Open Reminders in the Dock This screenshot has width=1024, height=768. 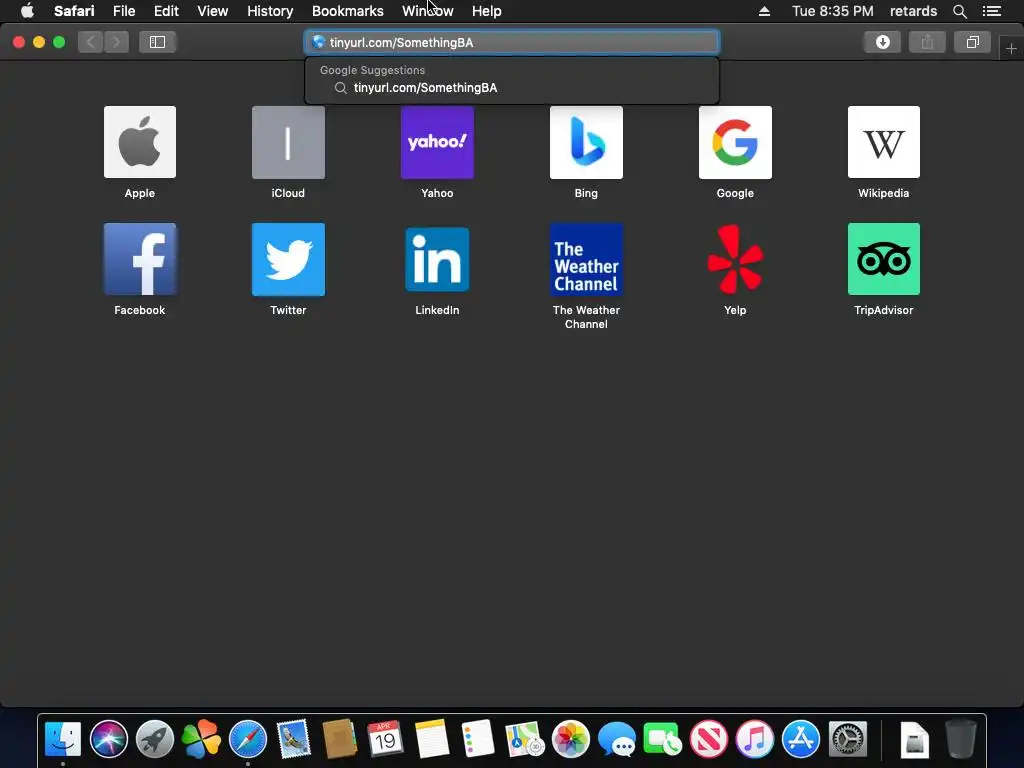(478, 739)
